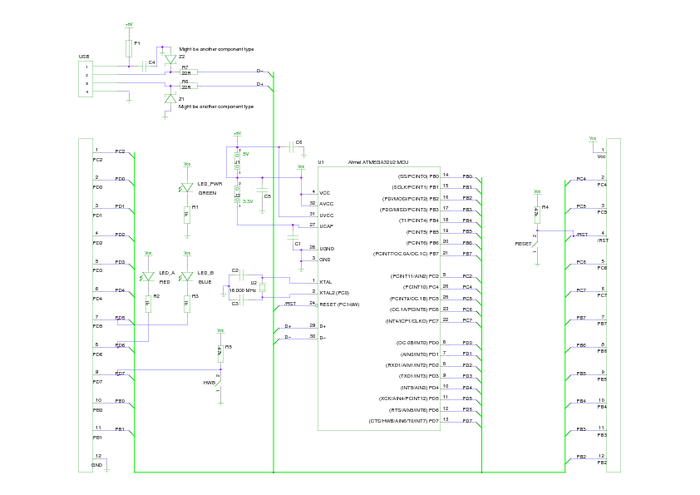Select the blue LED_B symbol

[187, 277]
